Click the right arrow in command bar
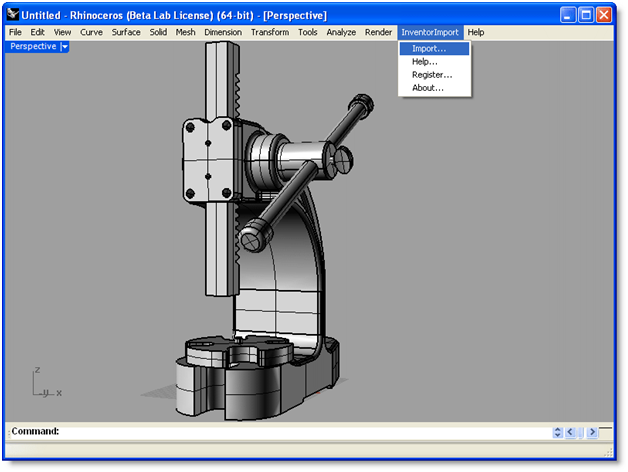Viewport: 628px width, 472px height. (592, 432)
